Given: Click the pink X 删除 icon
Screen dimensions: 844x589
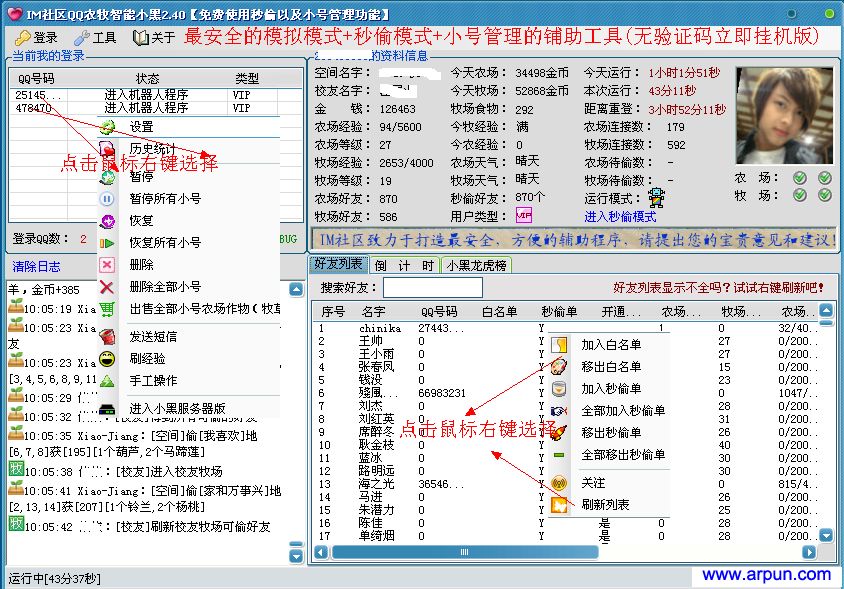Looking at the screenshot, I should click(107, 265).
